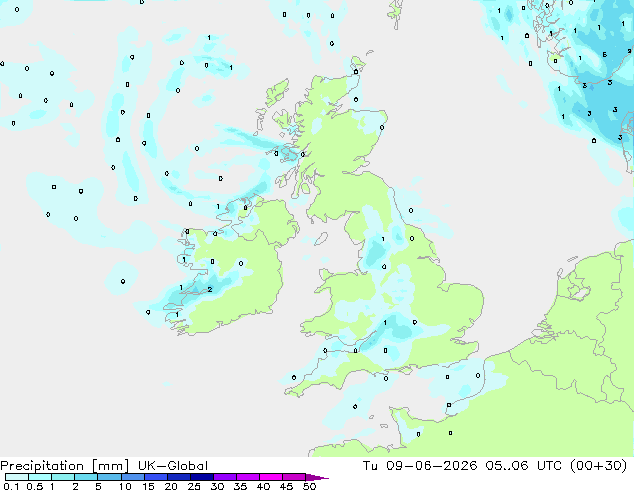Click the 30 to 35 mm purple swatch

224,477
